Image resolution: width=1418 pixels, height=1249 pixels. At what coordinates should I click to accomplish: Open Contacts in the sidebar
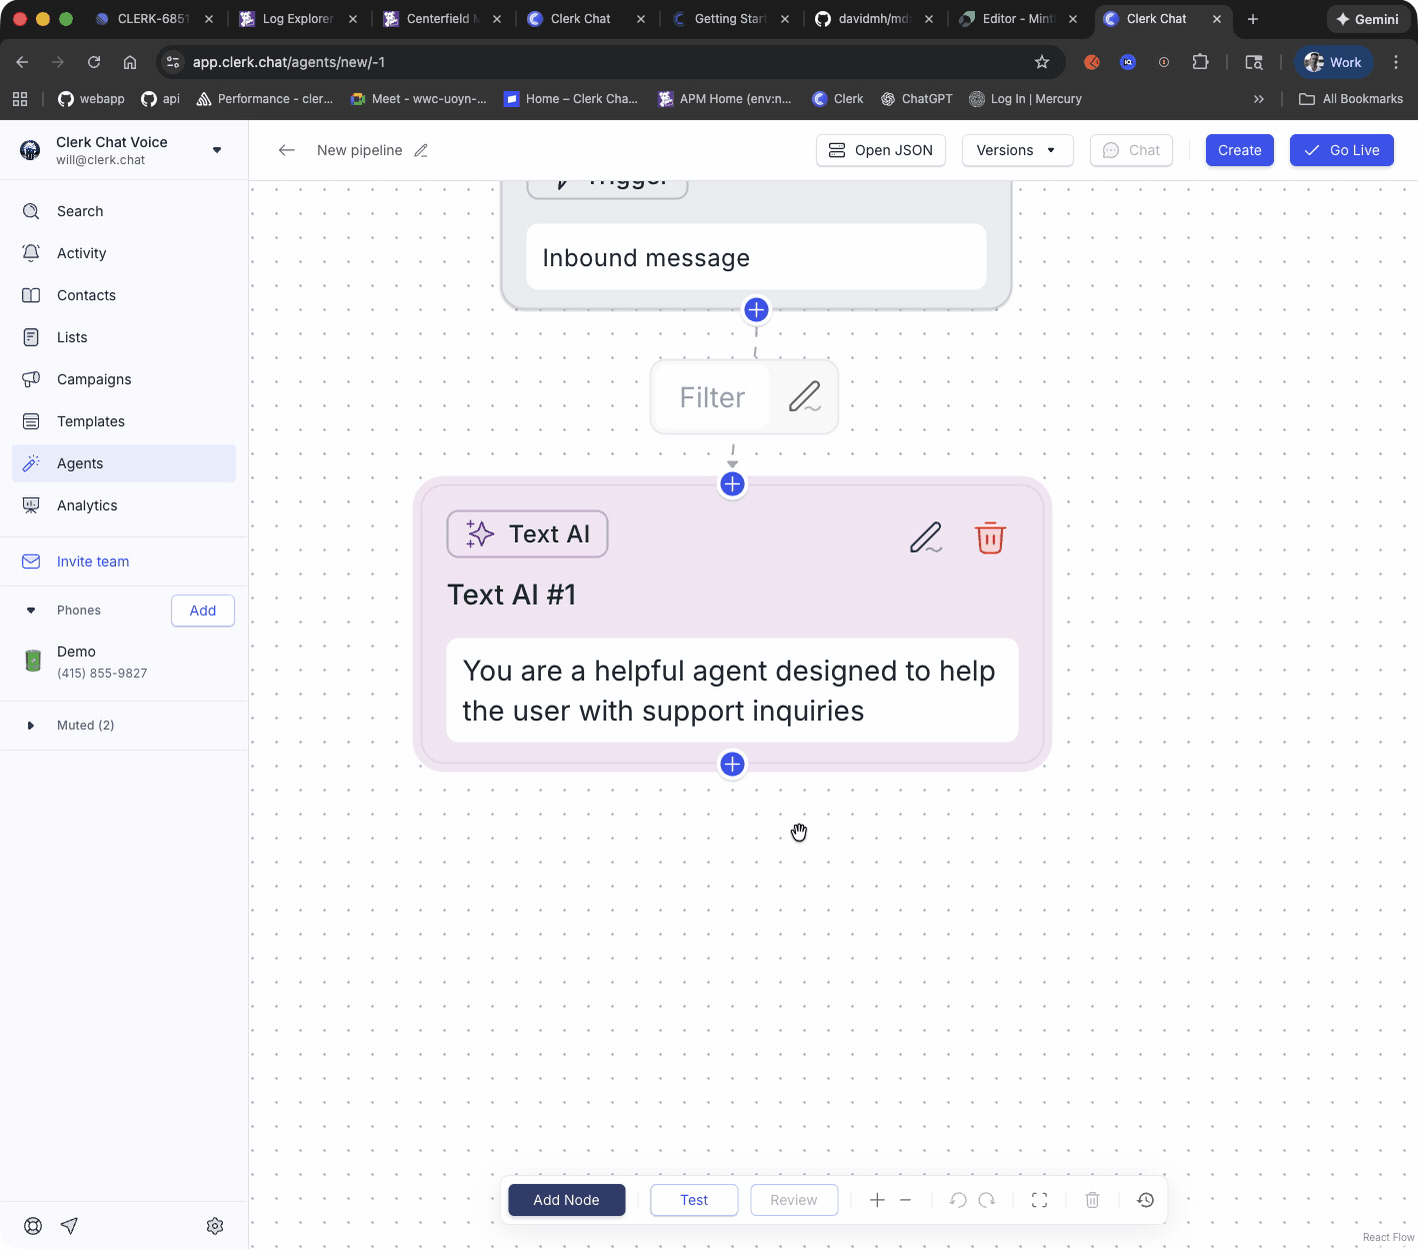click(124, 295)
